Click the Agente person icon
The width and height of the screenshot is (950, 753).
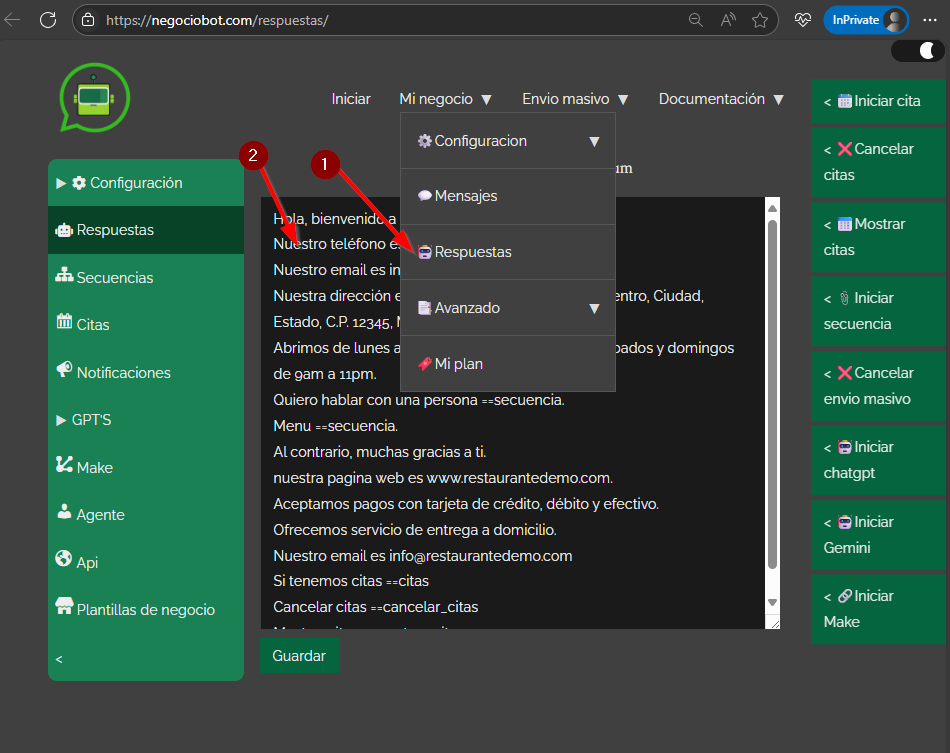click(x=64, y=512)
